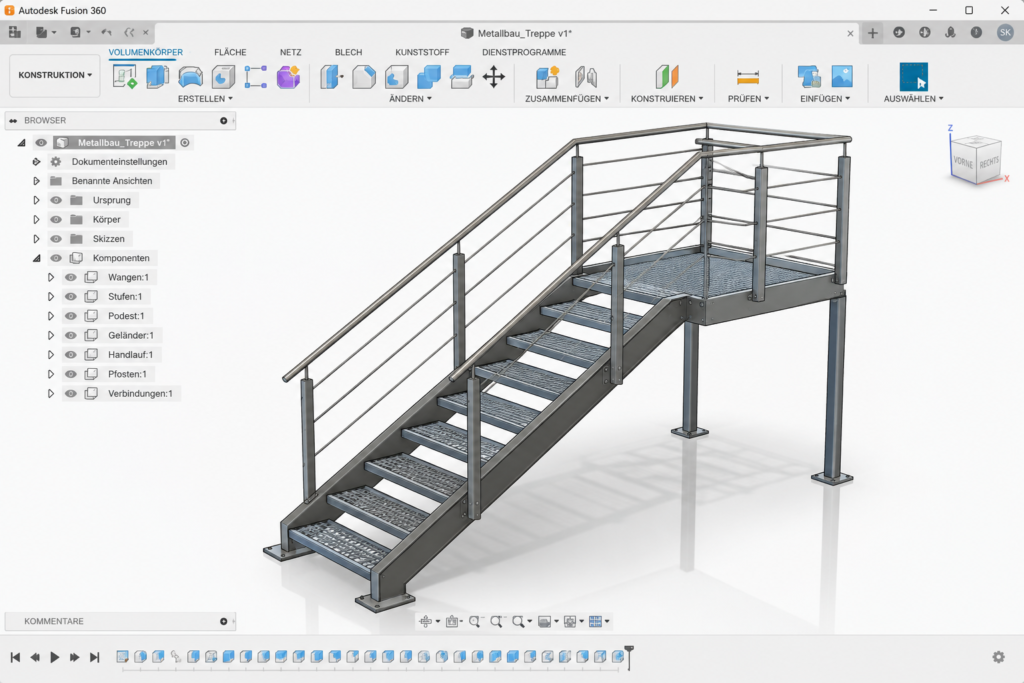Viewport: 1024px width, 683px height.
Task: Click the Select tool icon
Action: point(913,76)
